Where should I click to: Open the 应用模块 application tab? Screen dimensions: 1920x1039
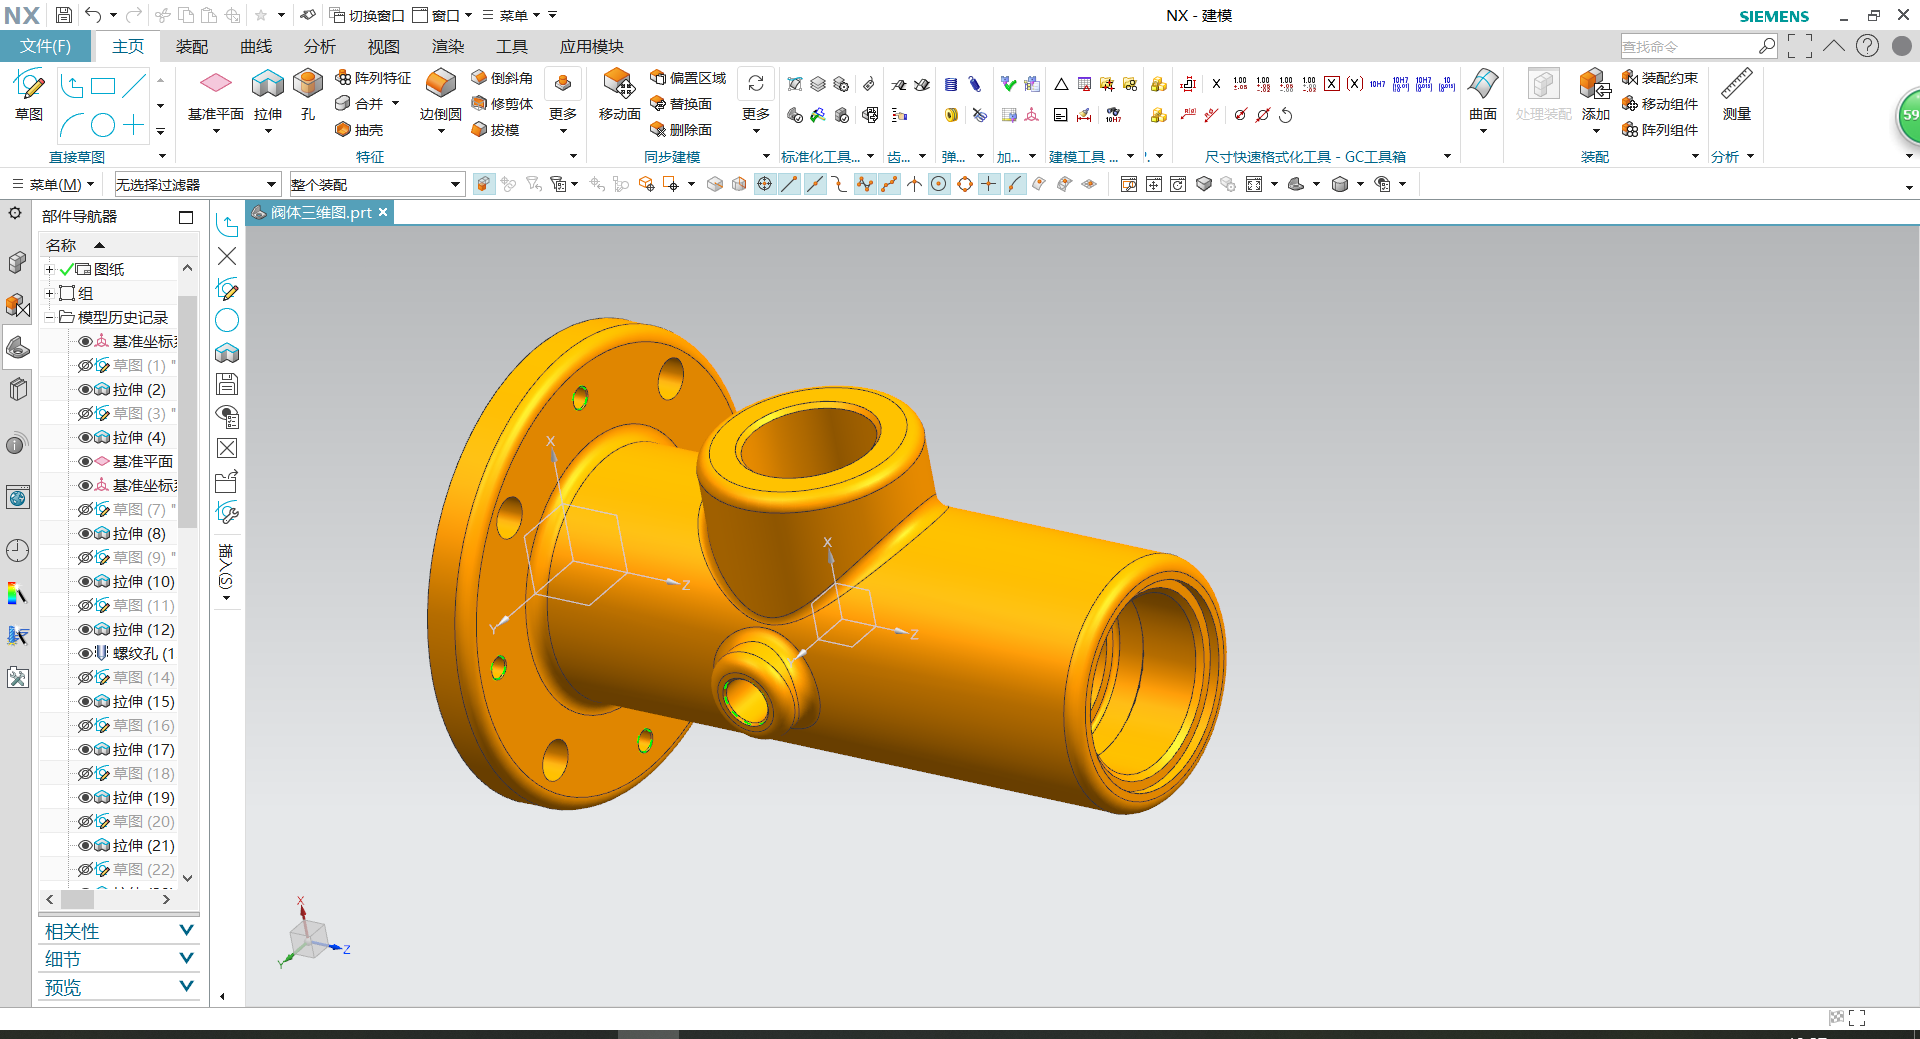click(x=592, y=47)
